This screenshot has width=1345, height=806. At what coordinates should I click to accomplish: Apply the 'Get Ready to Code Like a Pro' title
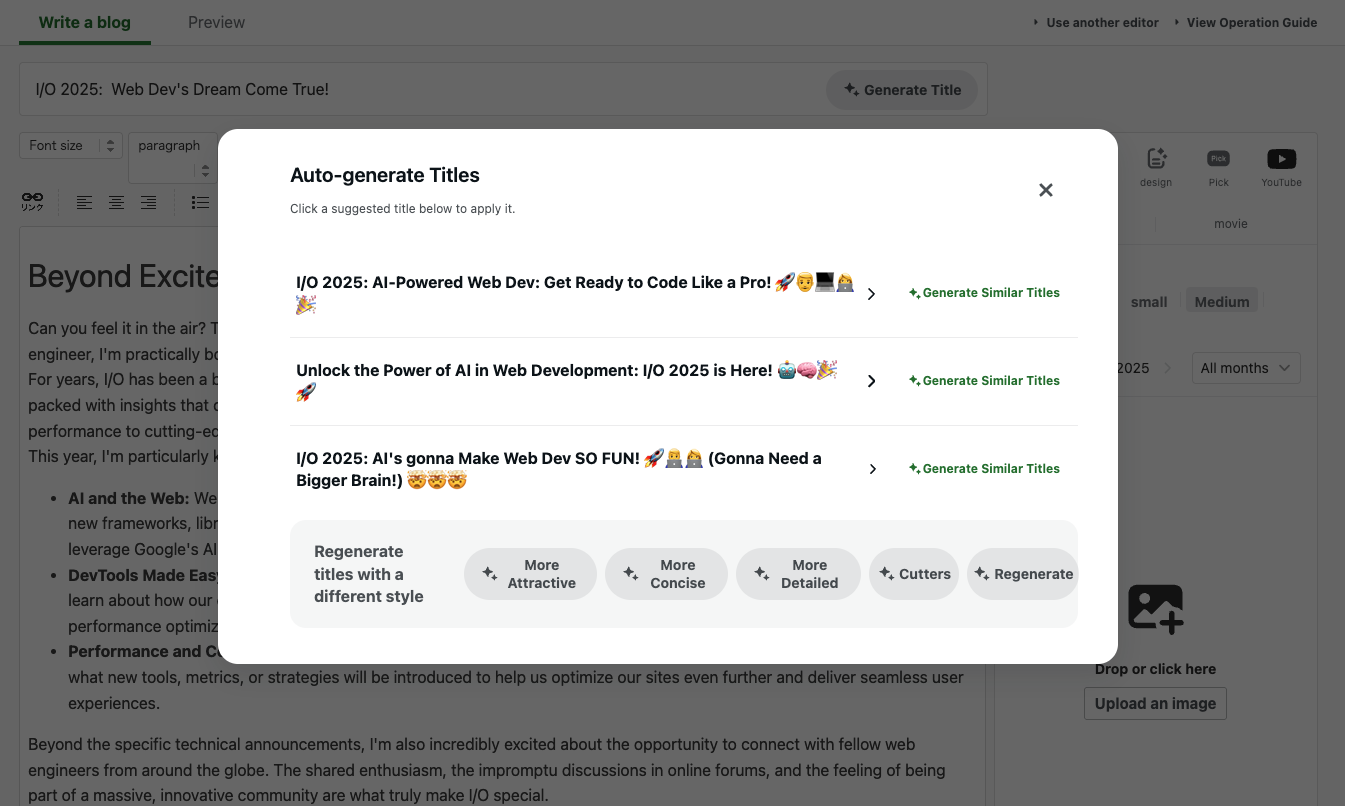tap(575, 293)
